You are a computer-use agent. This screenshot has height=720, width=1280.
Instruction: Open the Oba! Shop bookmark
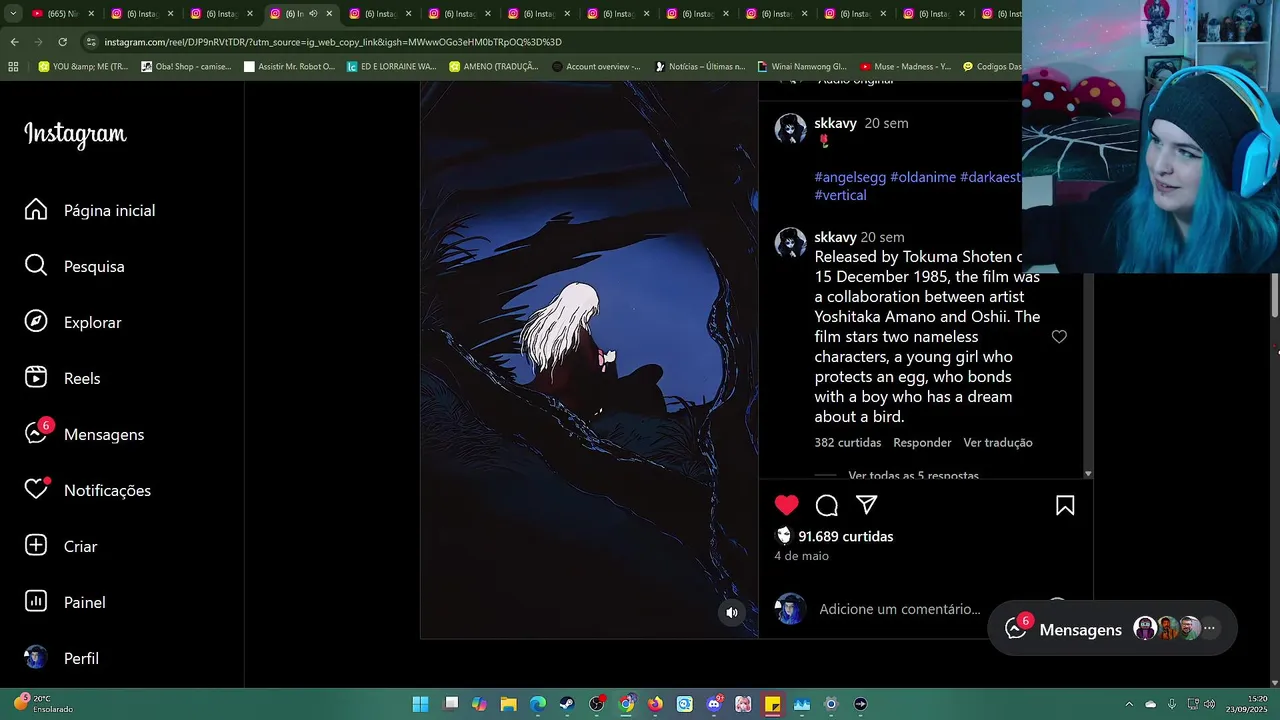186,67
